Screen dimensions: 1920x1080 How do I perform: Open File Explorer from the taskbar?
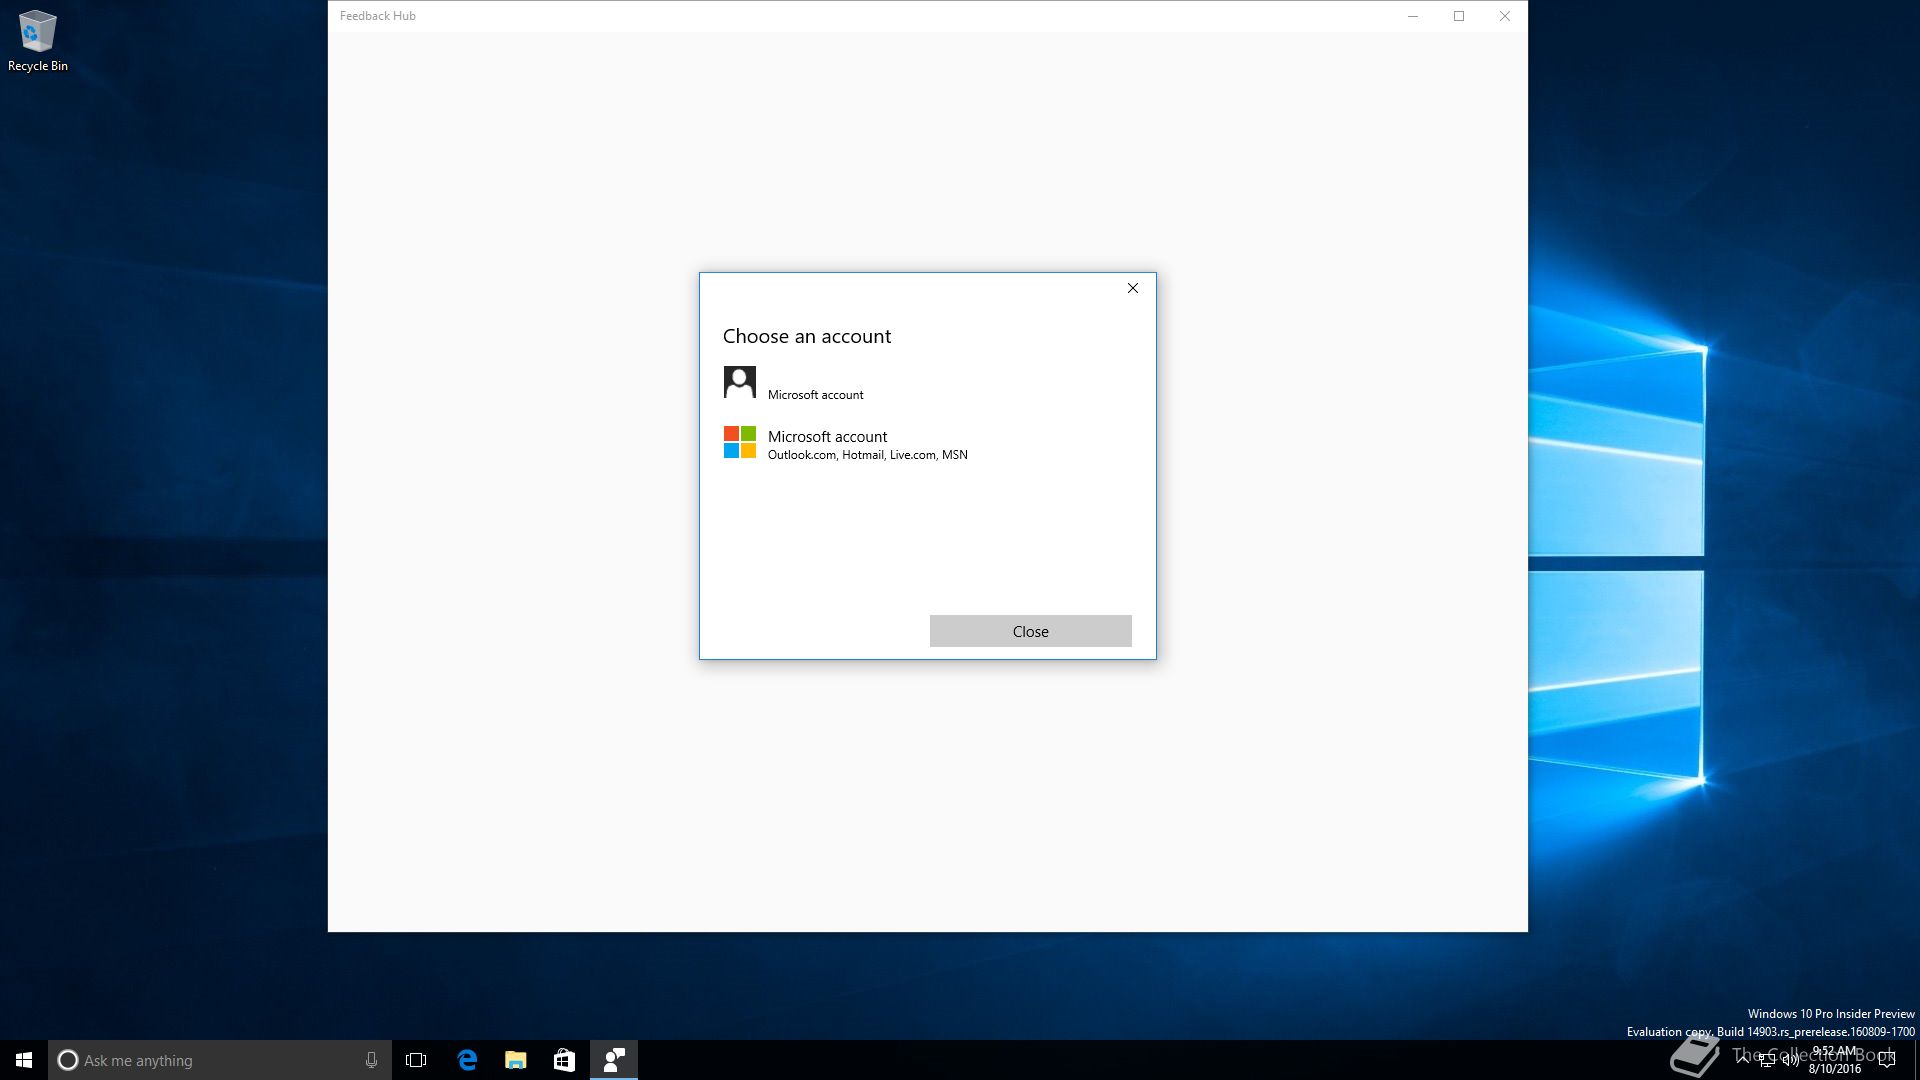click(515, 1060)
